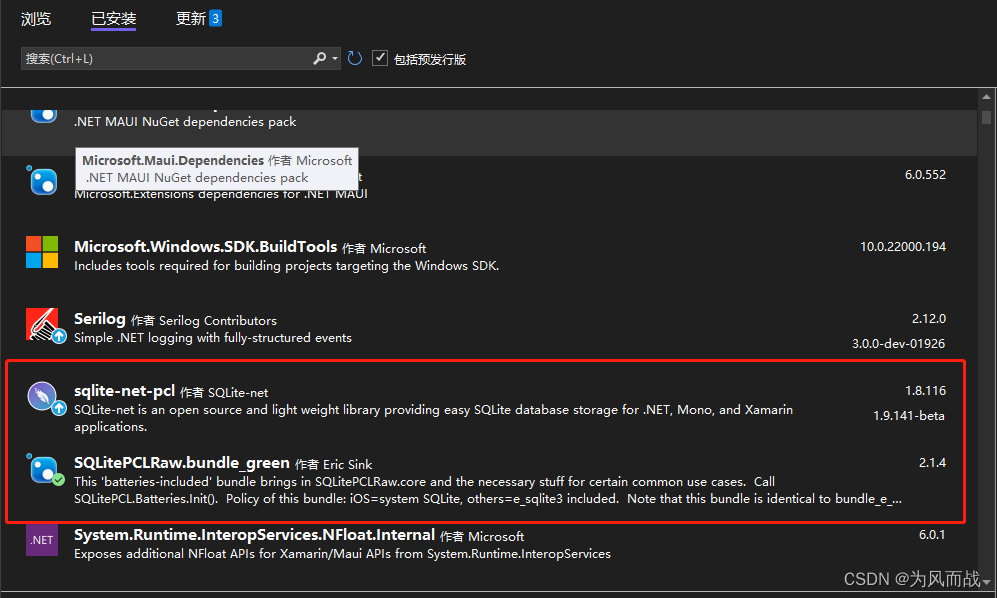Image resolution: width=997 pixels, height=598 pixels.
Task: Click 'Exposes additional NFloat APIs' description
Action: (x=342, y=554)
